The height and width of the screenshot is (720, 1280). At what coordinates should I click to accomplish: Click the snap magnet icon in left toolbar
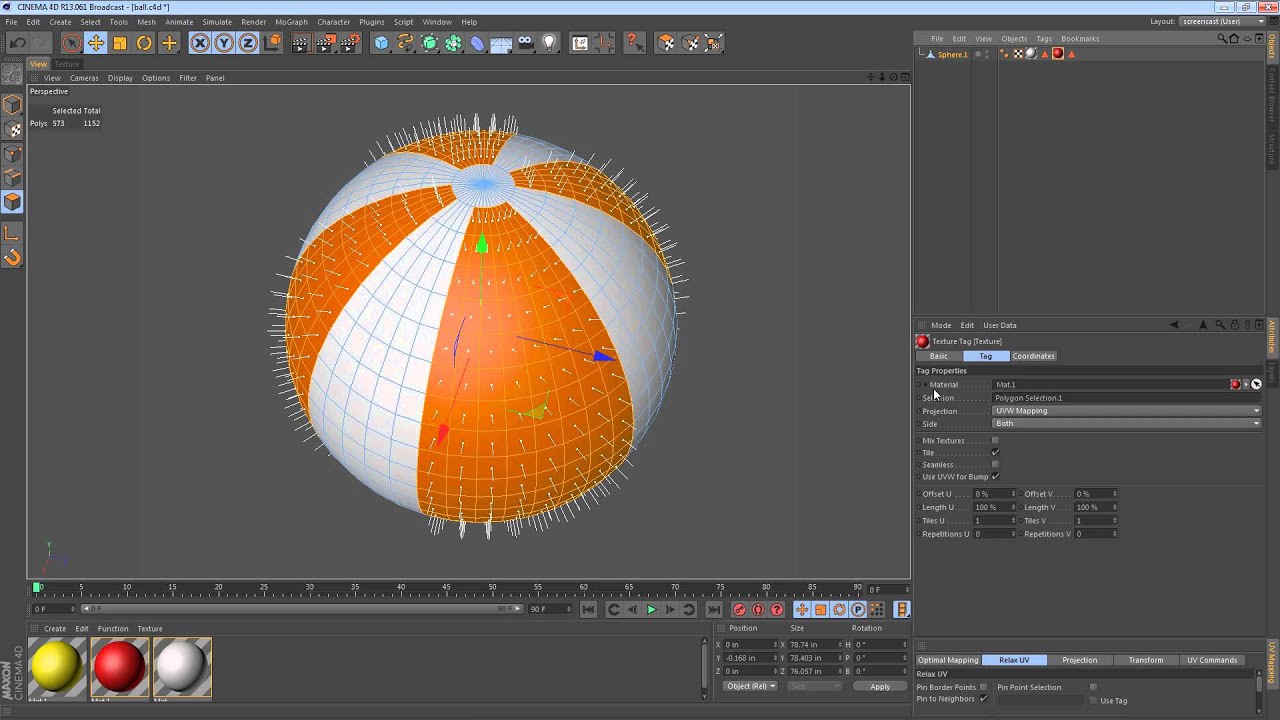(13, 257)
